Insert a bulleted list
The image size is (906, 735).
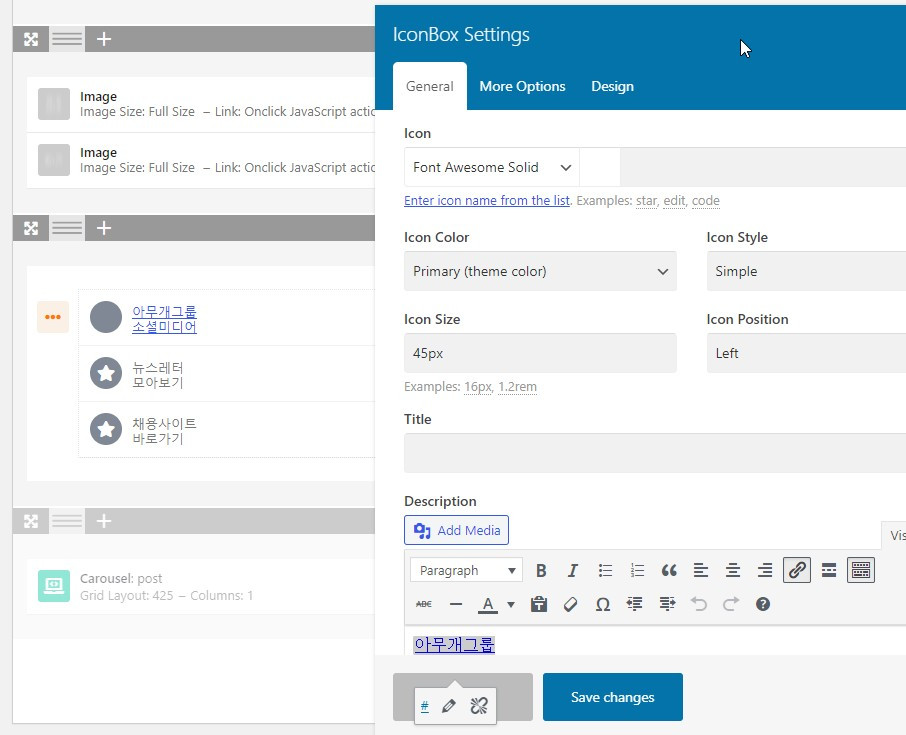point(605,570)
